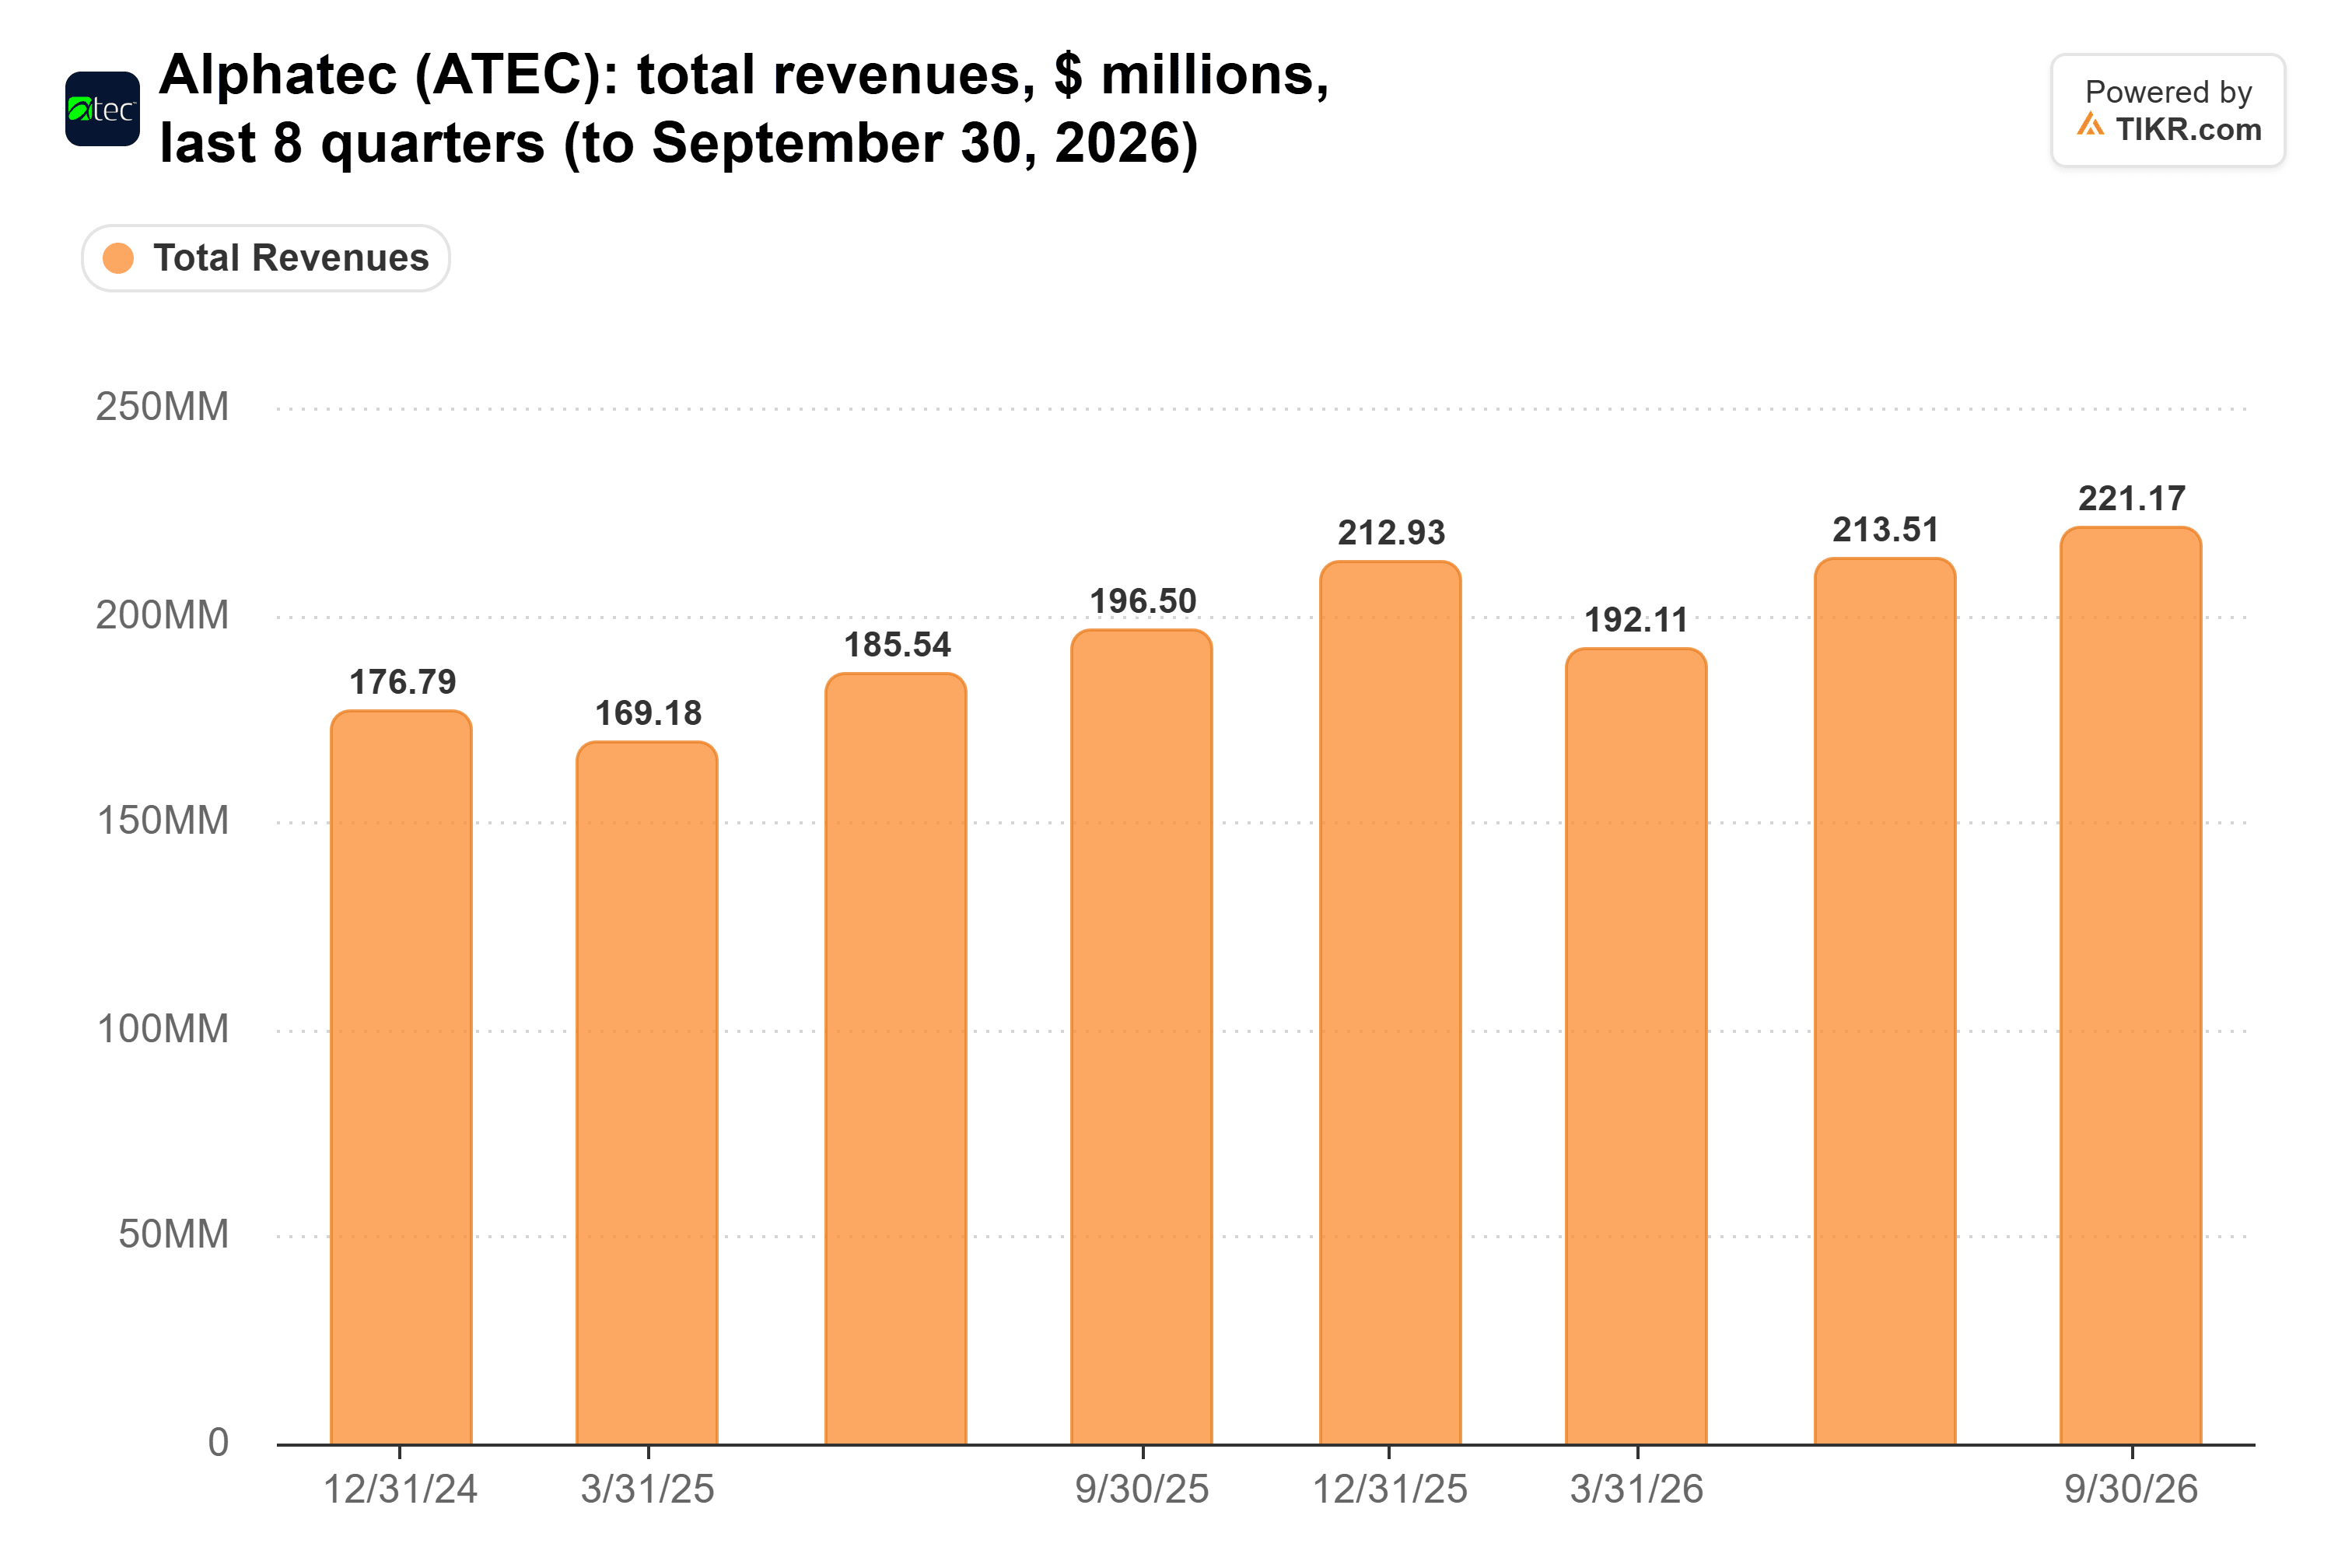The image size is (2352, 1568).
Task: Select the 169.18 revenue bar
Action: 647,1093
